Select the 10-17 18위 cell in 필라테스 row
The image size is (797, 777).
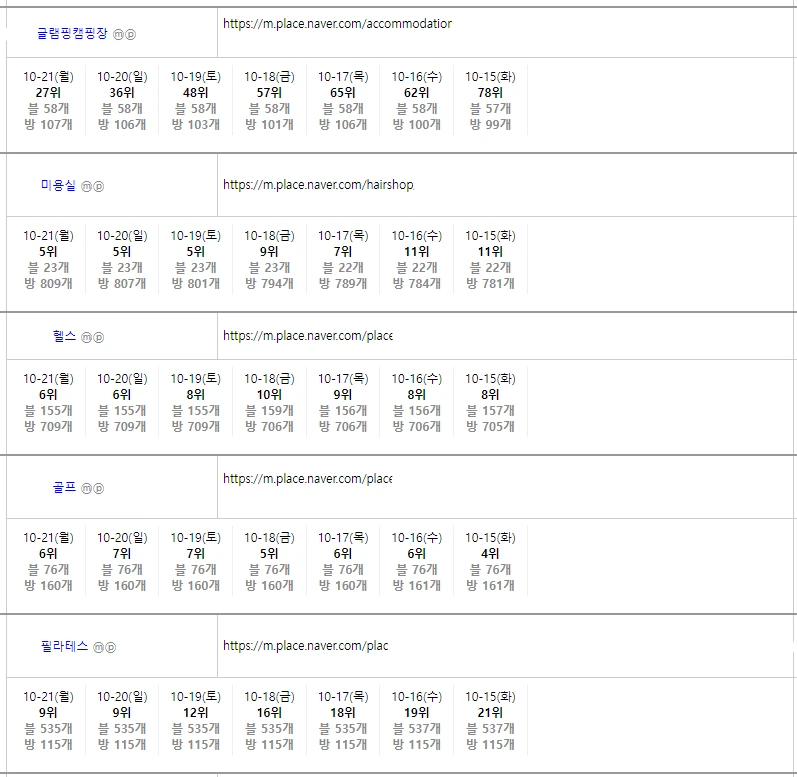tap(343, 720)
